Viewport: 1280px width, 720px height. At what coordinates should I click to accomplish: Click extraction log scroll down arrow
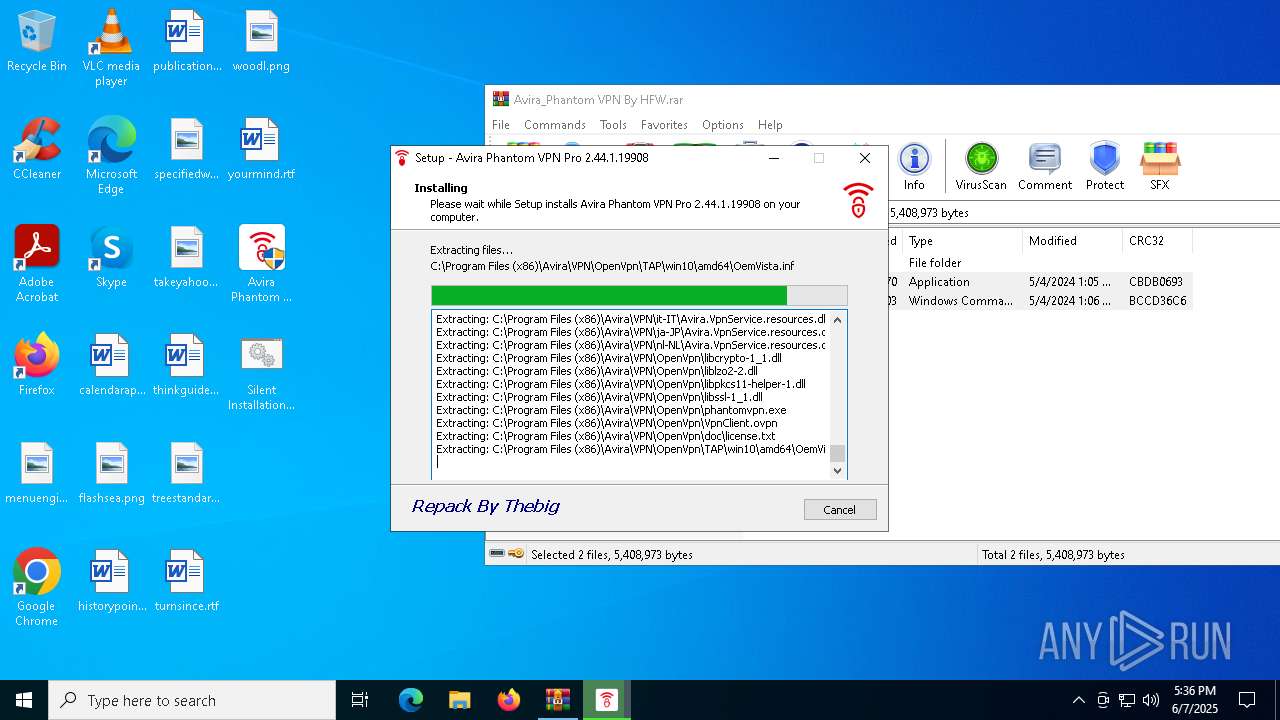tap(838, 470)
